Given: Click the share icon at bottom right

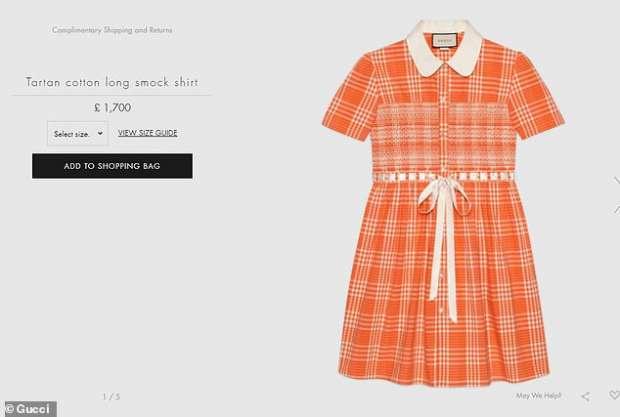Looking at the screenshot, I should click(x=585, y=397).
